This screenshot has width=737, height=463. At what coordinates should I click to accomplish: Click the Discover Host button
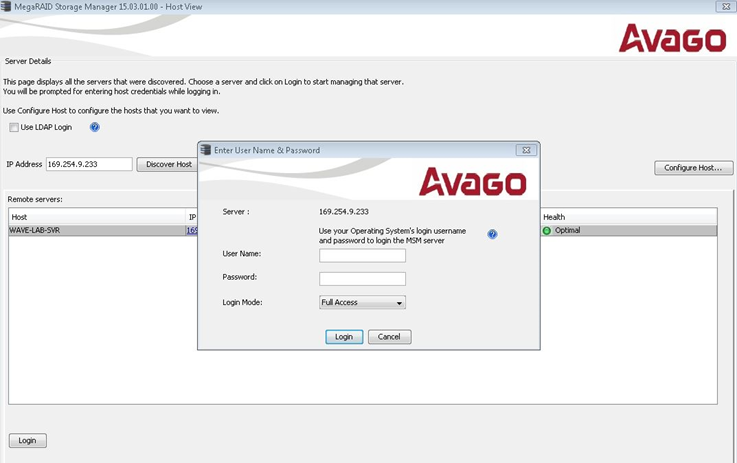pos(167,164)
